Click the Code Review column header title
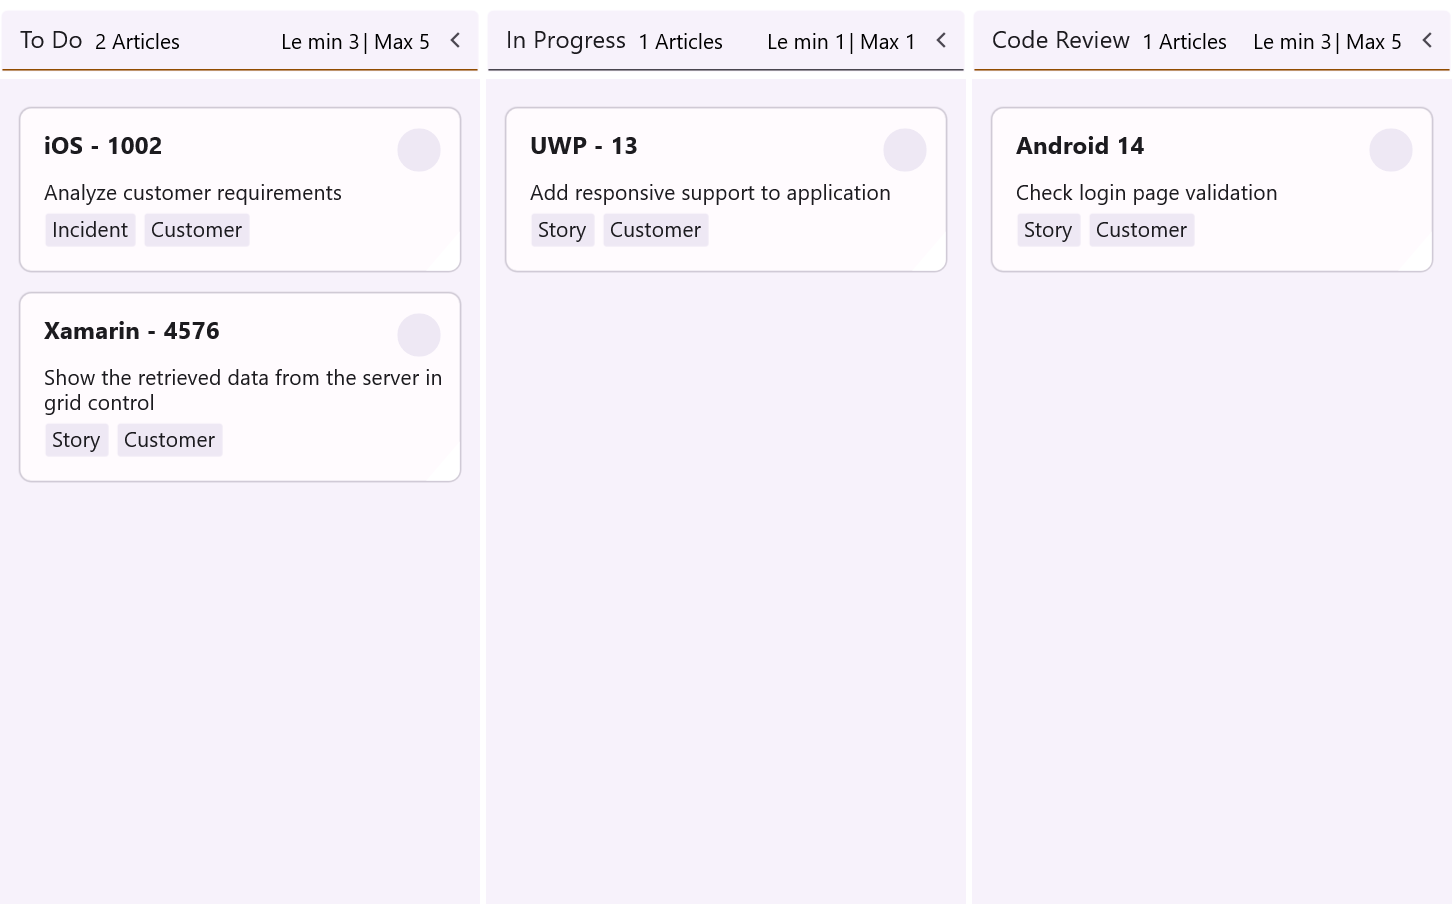Screen dimensions: 1454x904 tap(1060, 41)
